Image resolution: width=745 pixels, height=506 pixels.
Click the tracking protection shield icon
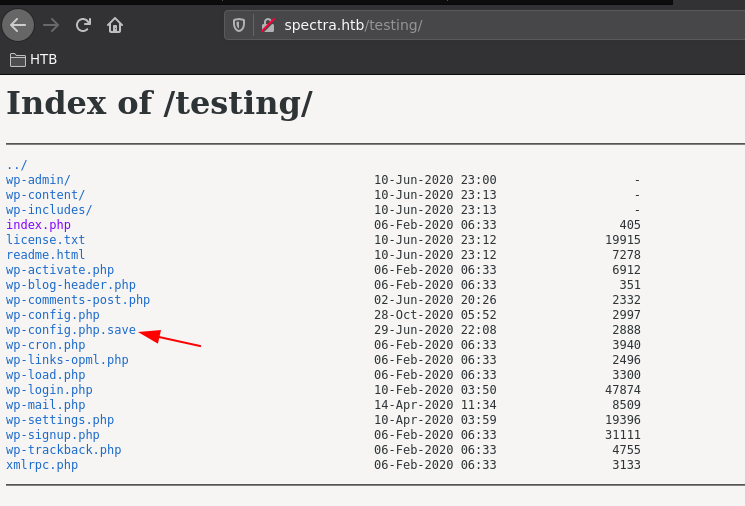tap(239, 25)
